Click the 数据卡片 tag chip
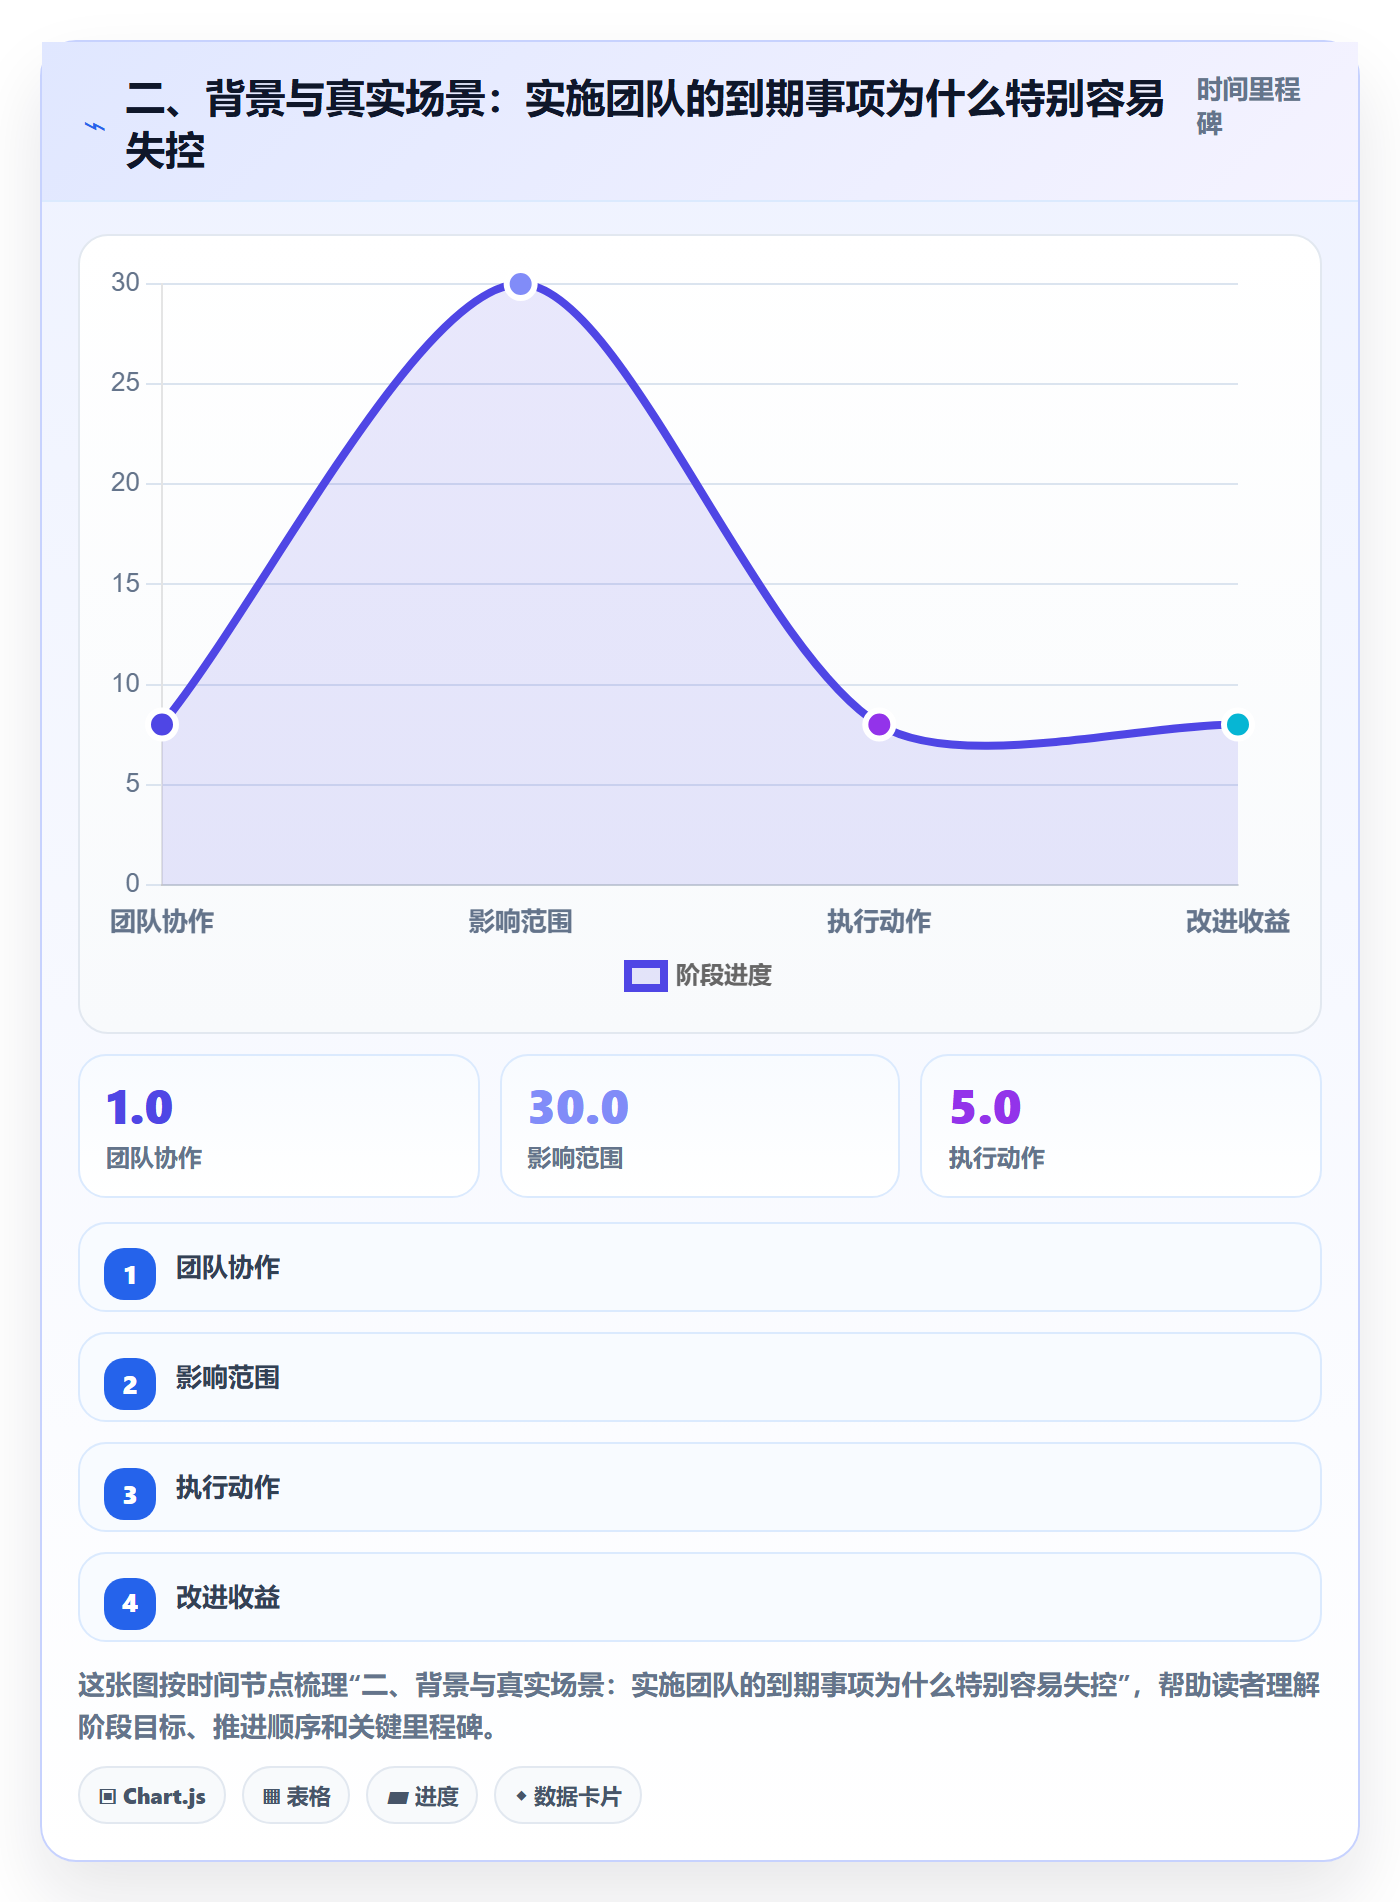 coord(568,1796)
